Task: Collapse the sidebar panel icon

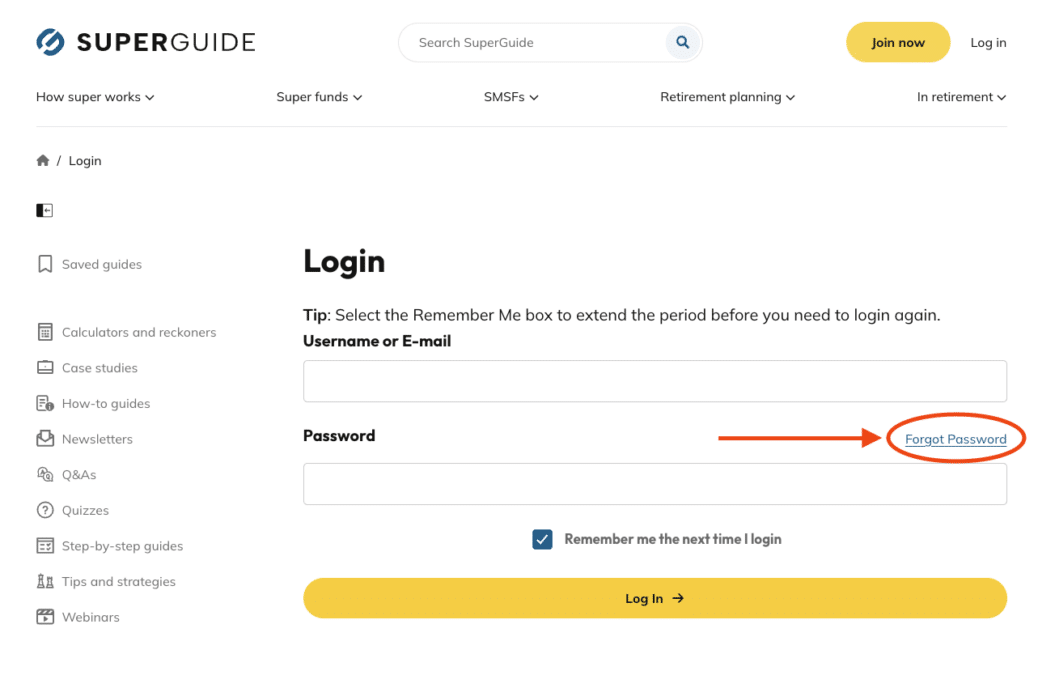Action: pyautogui.click(x=44, y=210)
